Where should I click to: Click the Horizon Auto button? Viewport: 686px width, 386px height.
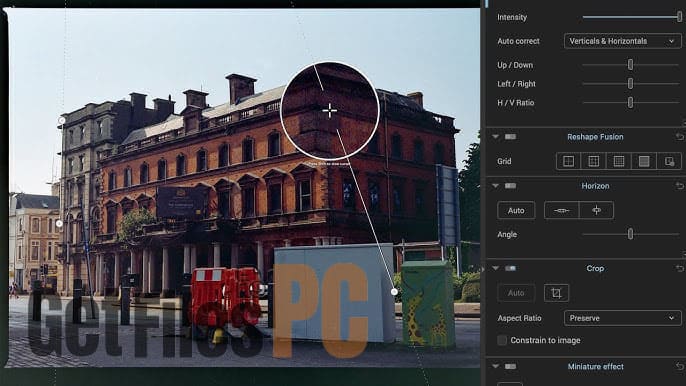click(516, 211)
